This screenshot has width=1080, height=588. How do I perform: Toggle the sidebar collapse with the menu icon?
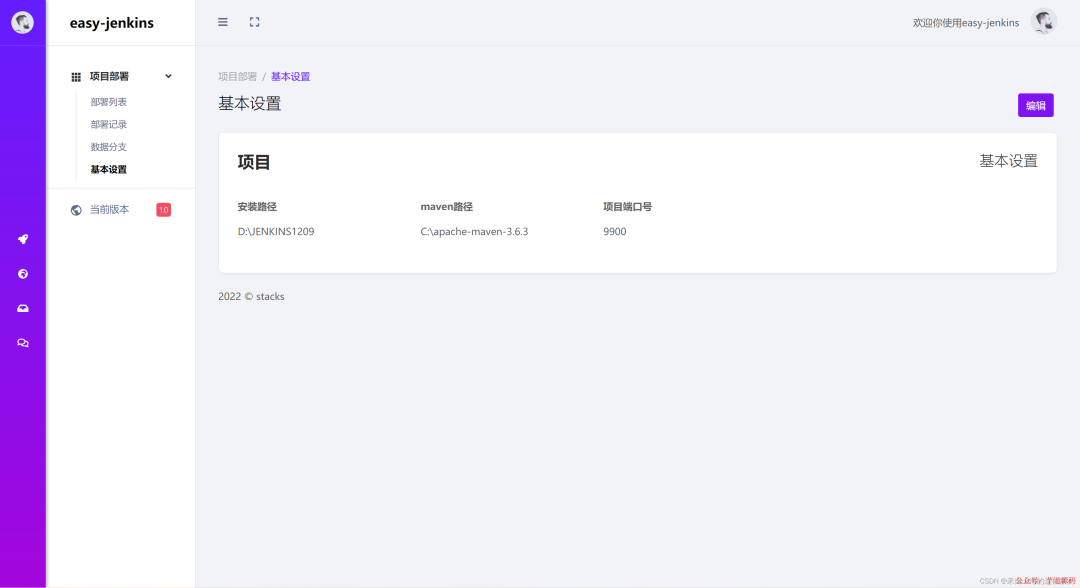point(222,21)
